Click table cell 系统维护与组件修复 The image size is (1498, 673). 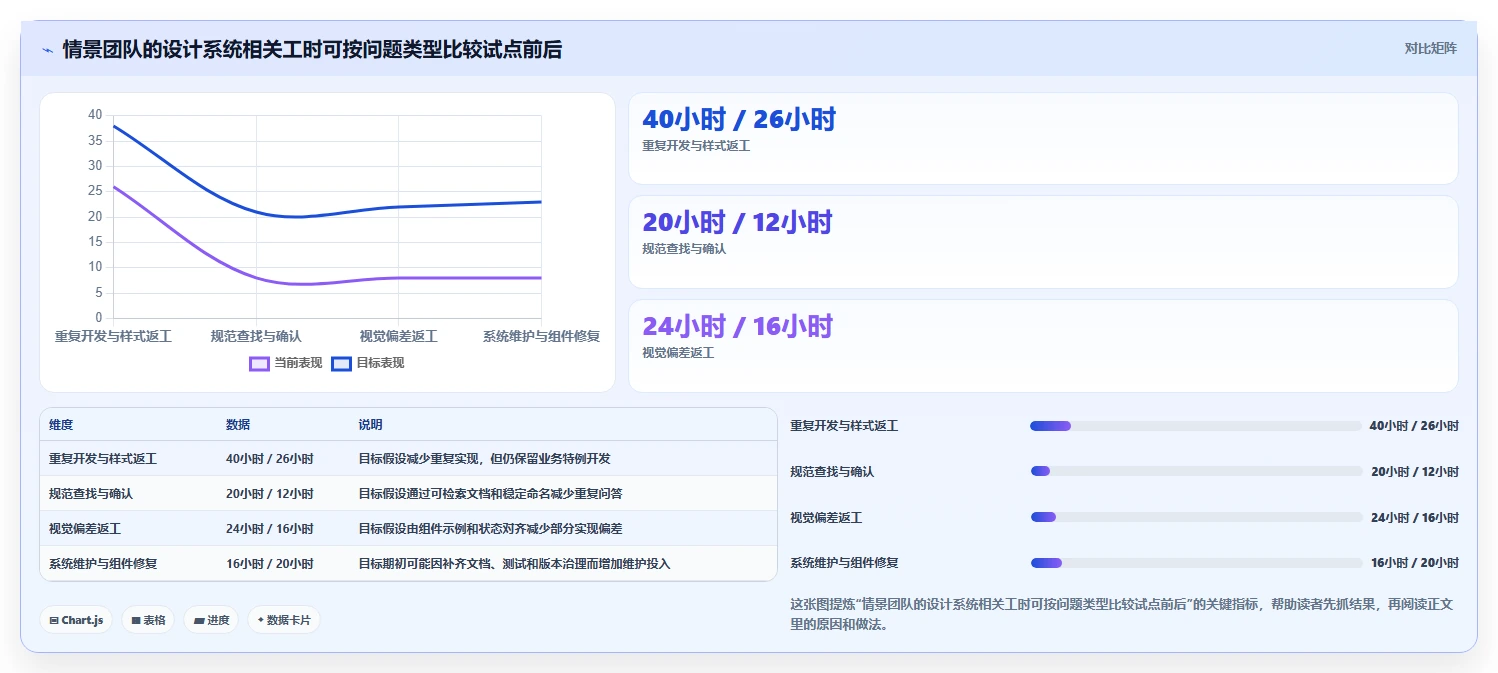(x=103, y=564)
